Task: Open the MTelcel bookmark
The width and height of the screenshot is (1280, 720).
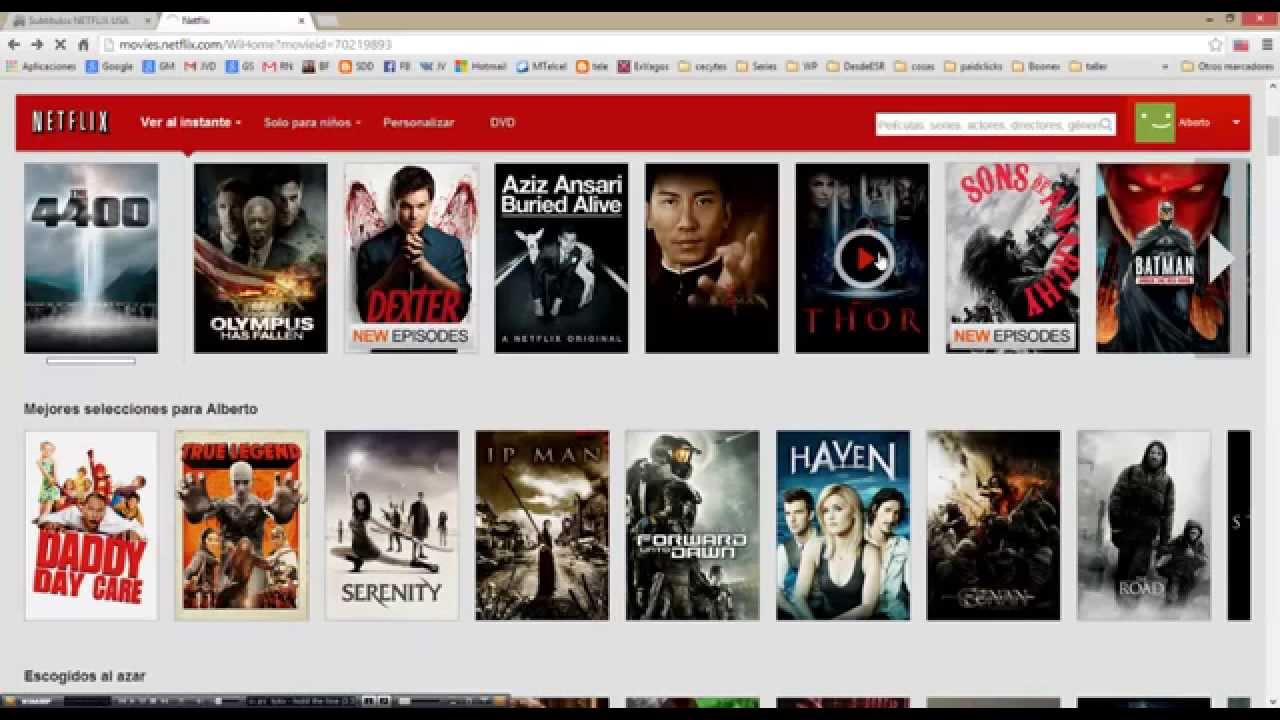Action: tap(541, 66)
